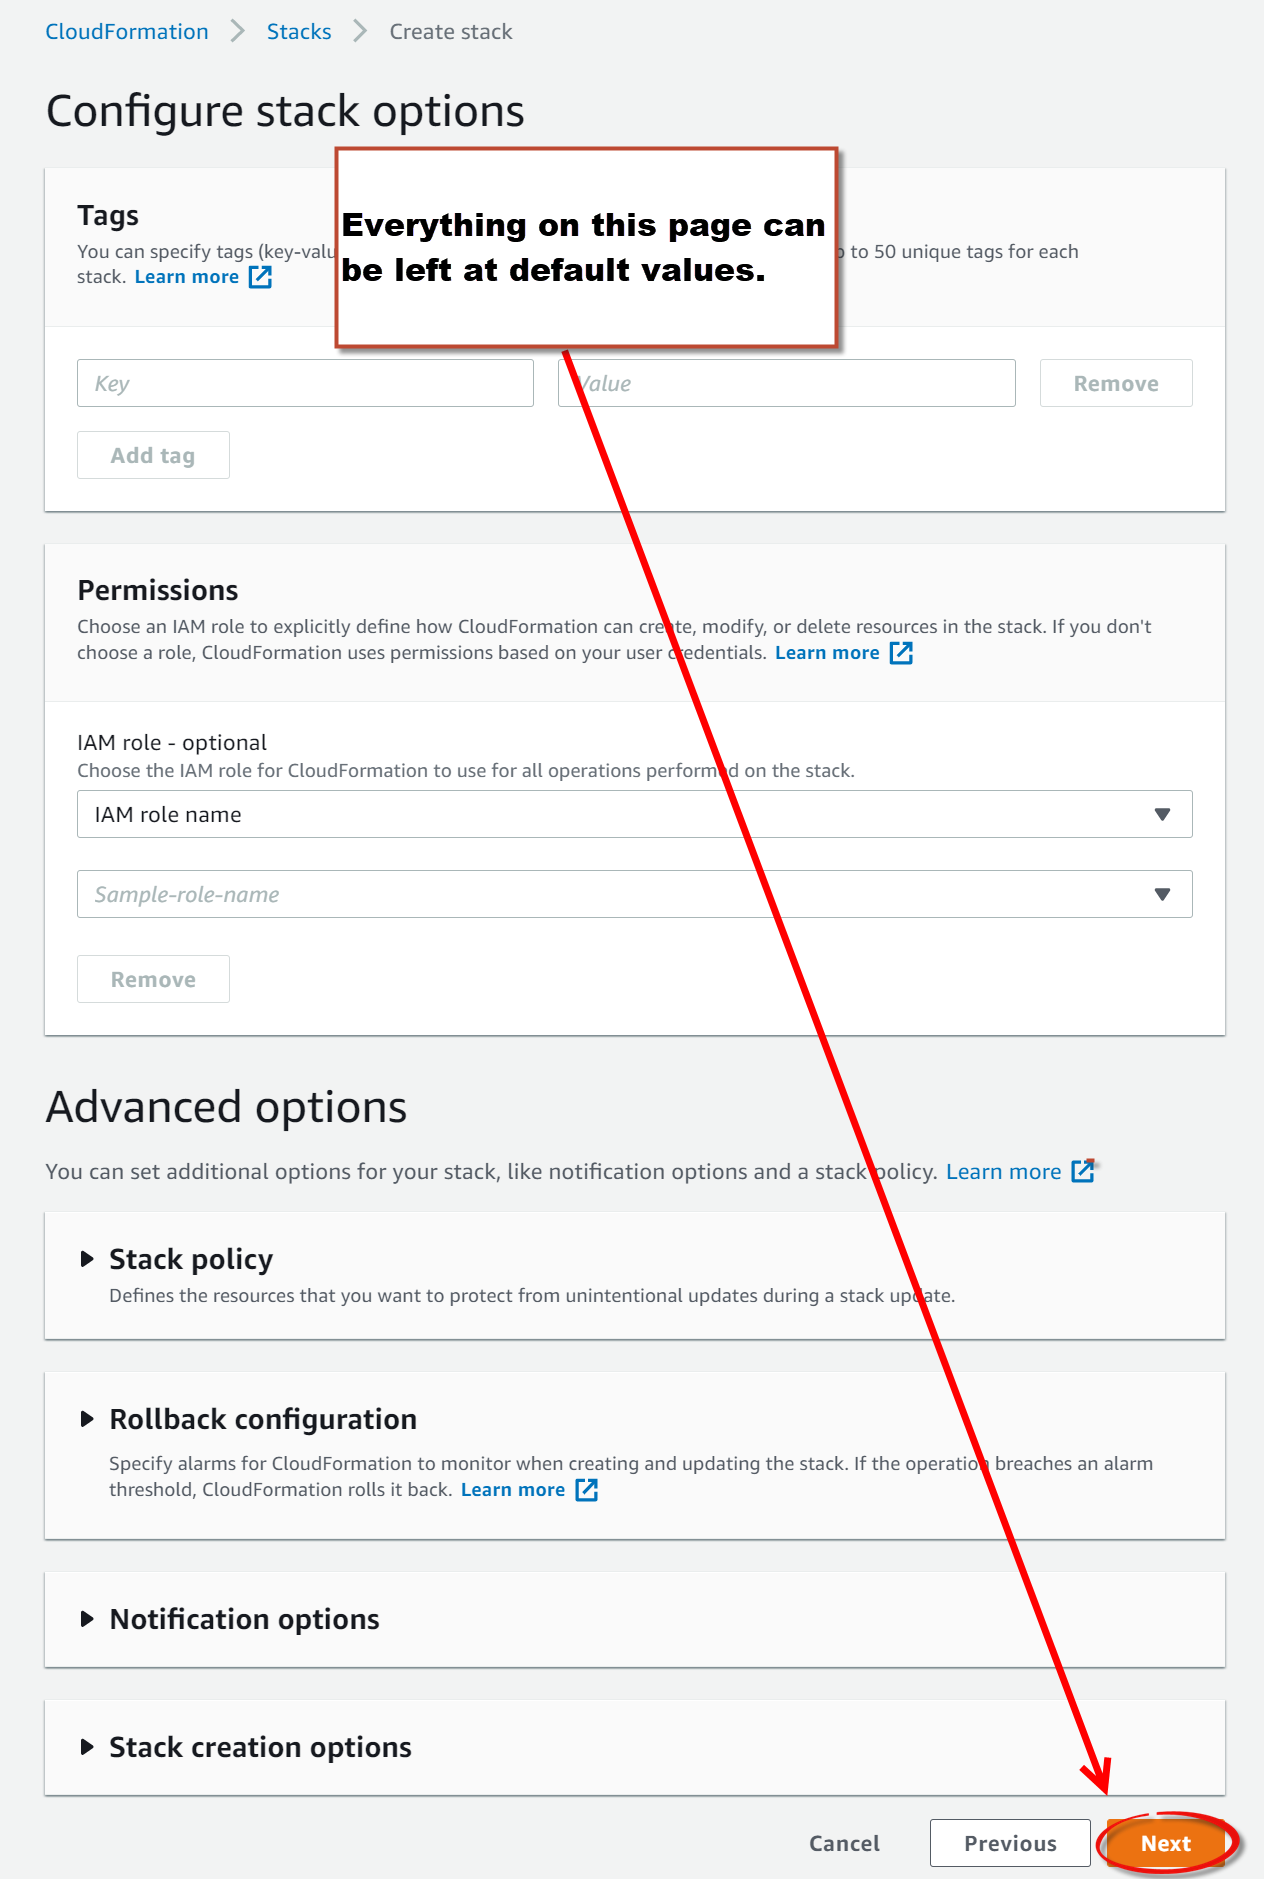
Task: Cancel the stack creation
Action: pos(844,1843)
